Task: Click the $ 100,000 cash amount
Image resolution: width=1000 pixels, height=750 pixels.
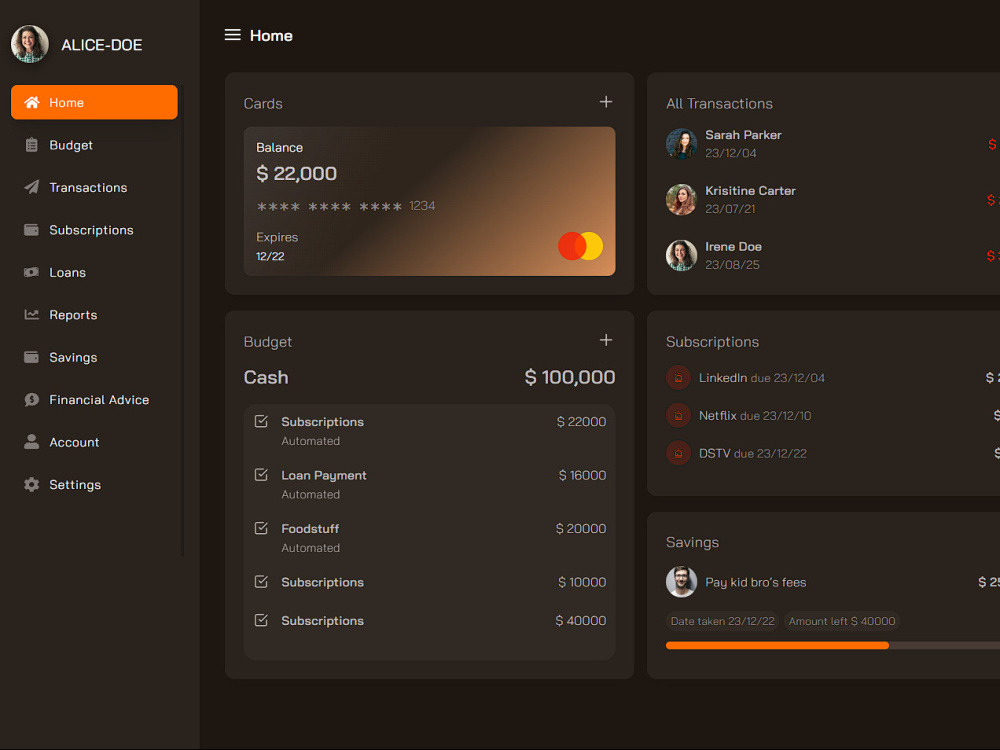Action: pos(570,377)
